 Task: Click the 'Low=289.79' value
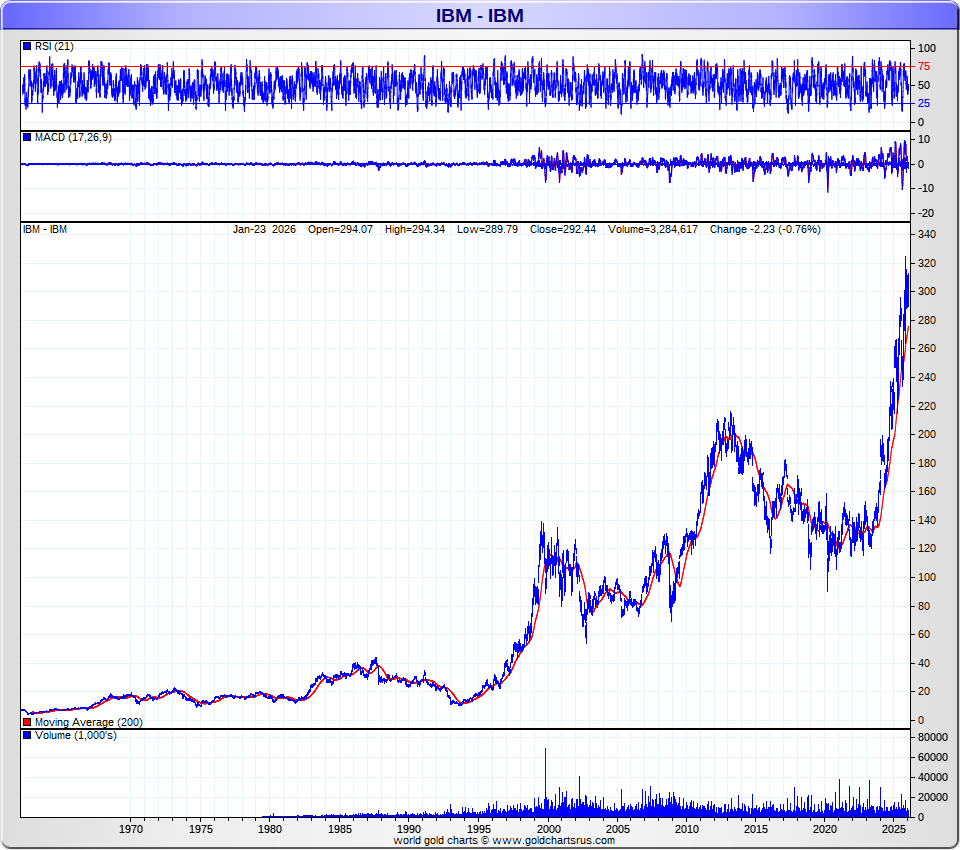[487, 229]
